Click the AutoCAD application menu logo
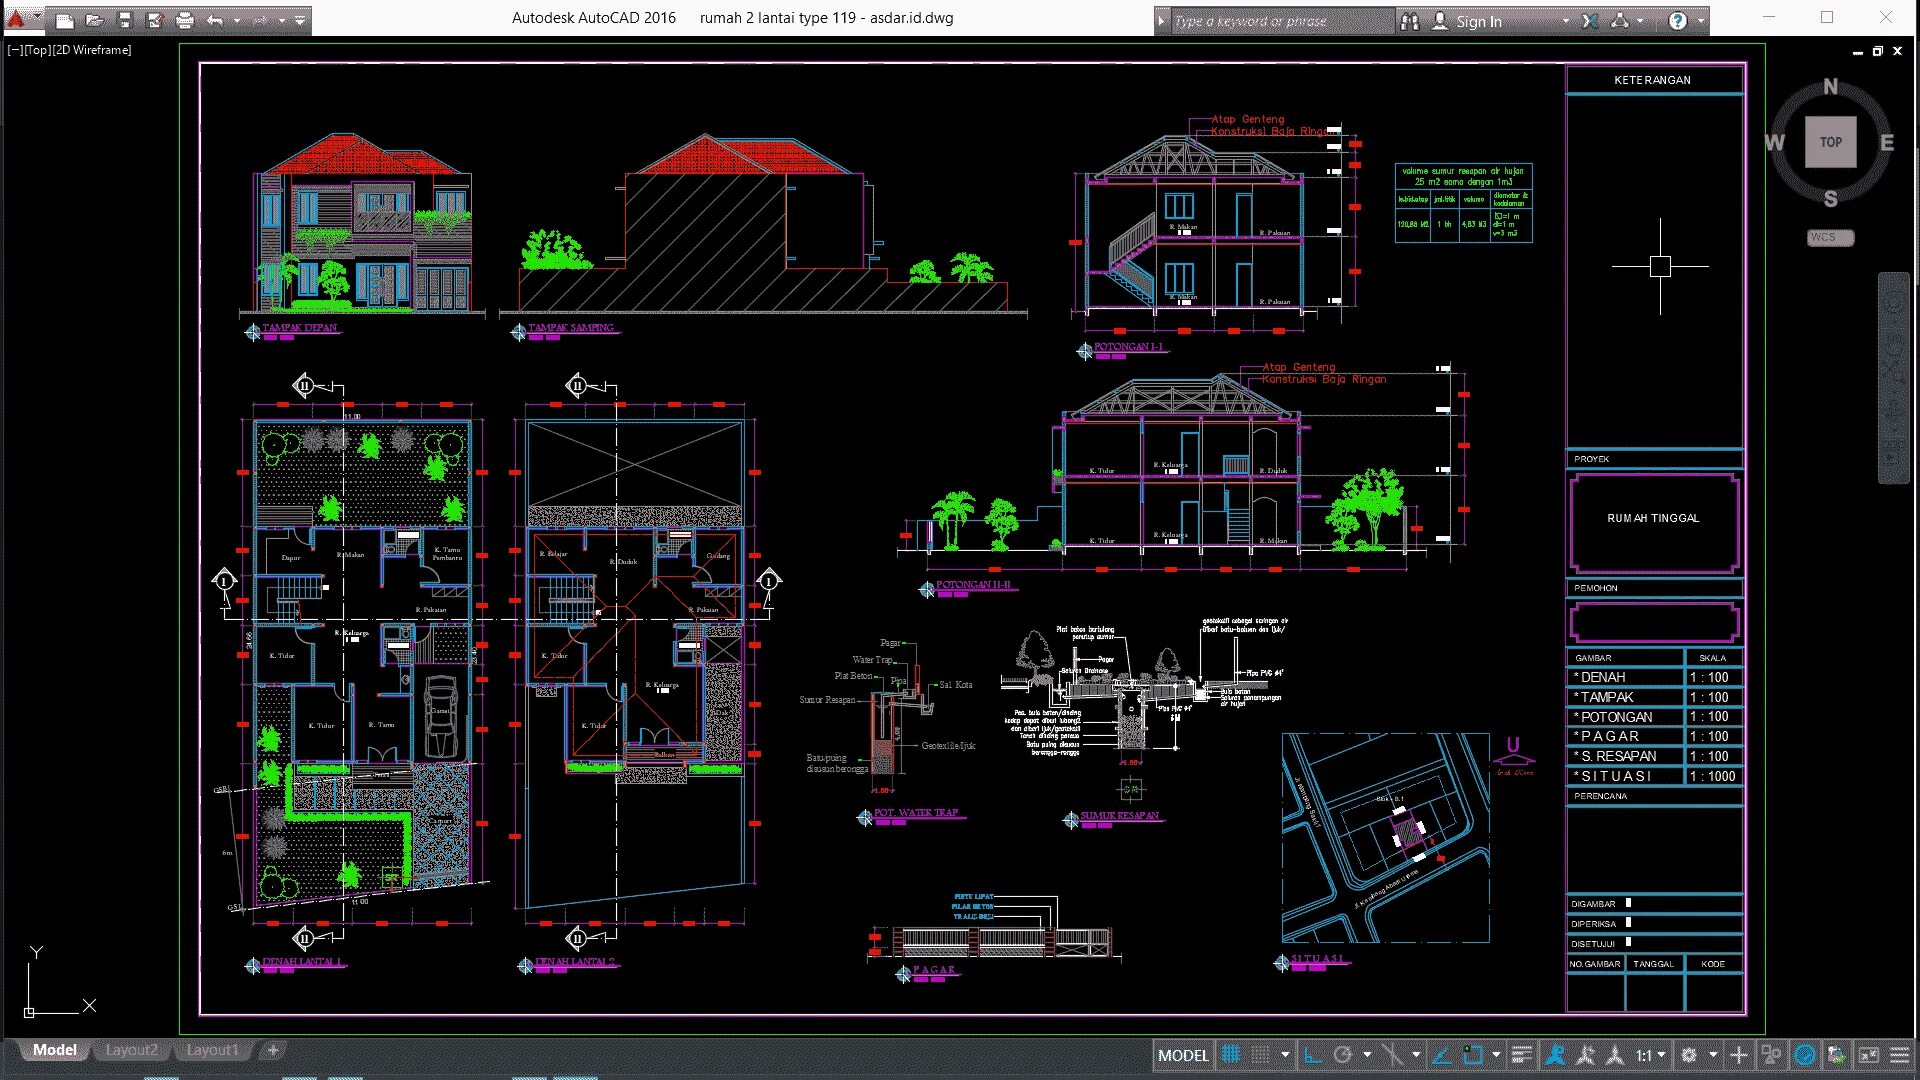 pos(16,18)
